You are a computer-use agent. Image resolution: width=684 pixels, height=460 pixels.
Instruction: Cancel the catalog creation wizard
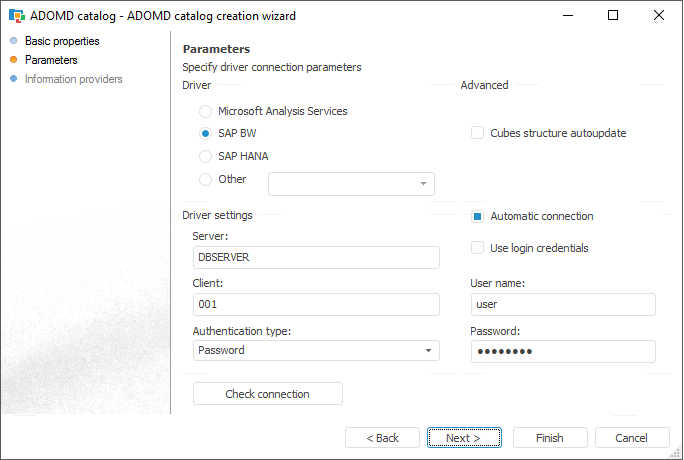click(632, 438)
